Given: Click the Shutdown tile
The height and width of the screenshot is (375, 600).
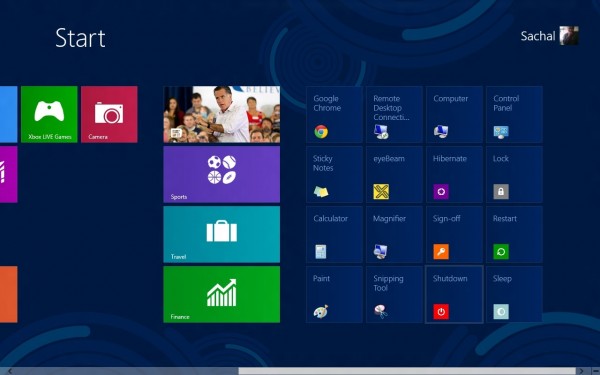Looking at the screenshot, I should click(454, 295).
